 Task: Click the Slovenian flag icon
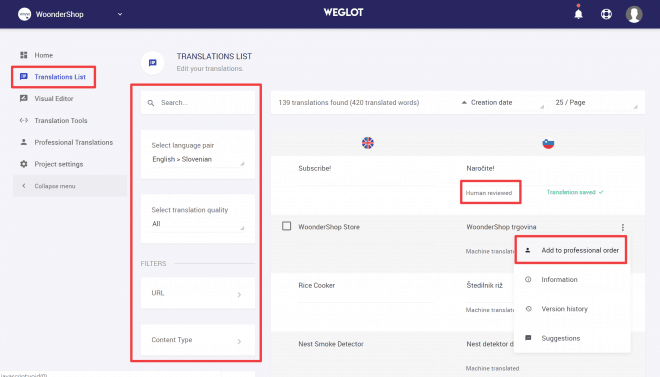coord(548,143)
